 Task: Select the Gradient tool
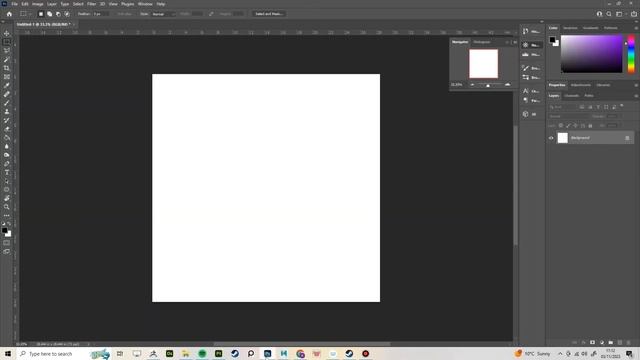click(7, 138)
